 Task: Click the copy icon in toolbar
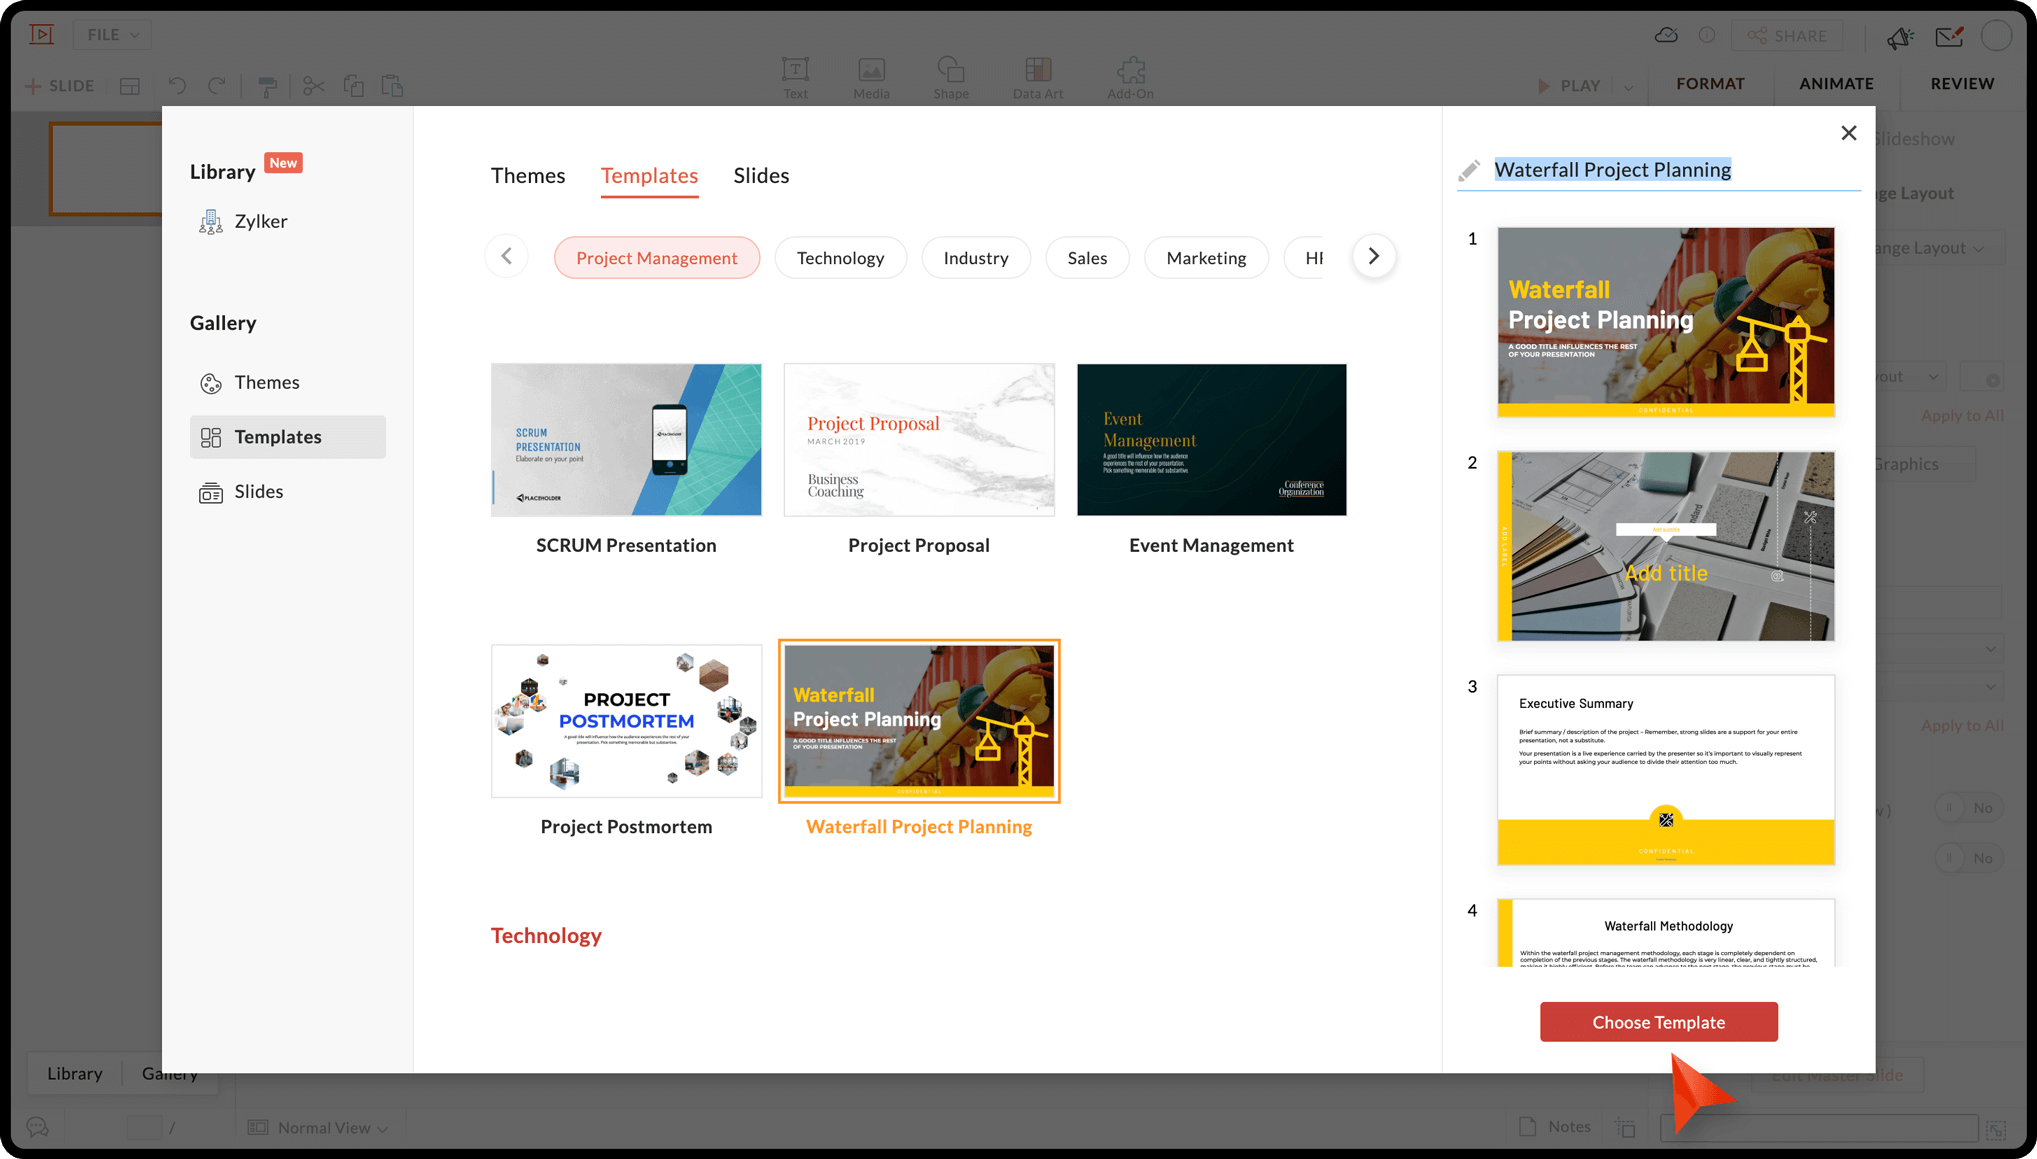coord(353,86)
